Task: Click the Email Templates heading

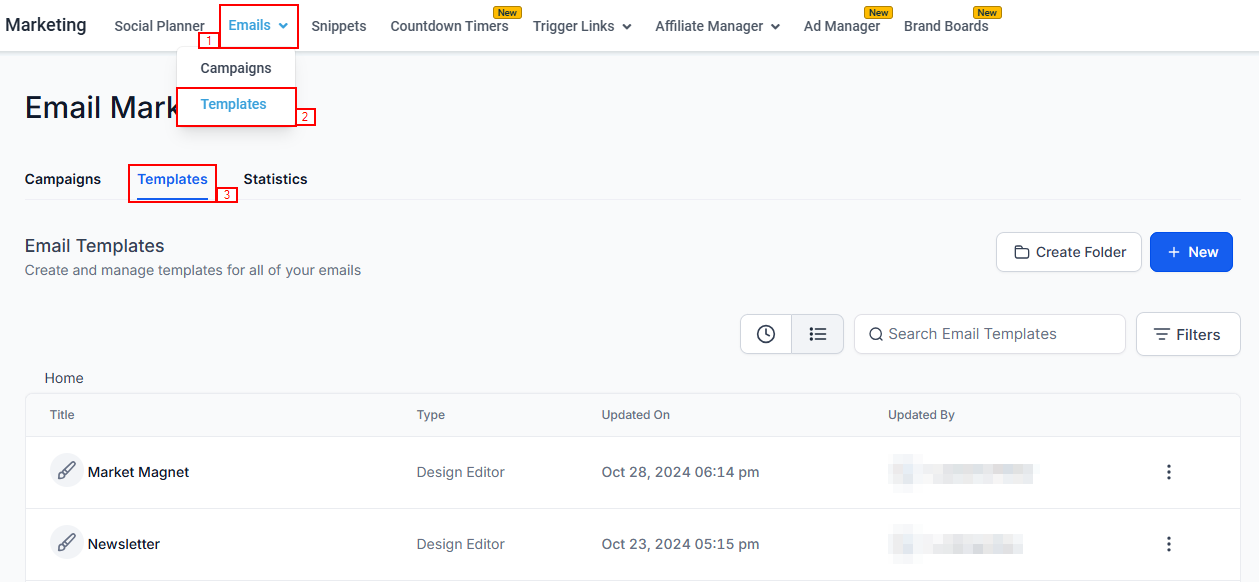Action: 95,246
